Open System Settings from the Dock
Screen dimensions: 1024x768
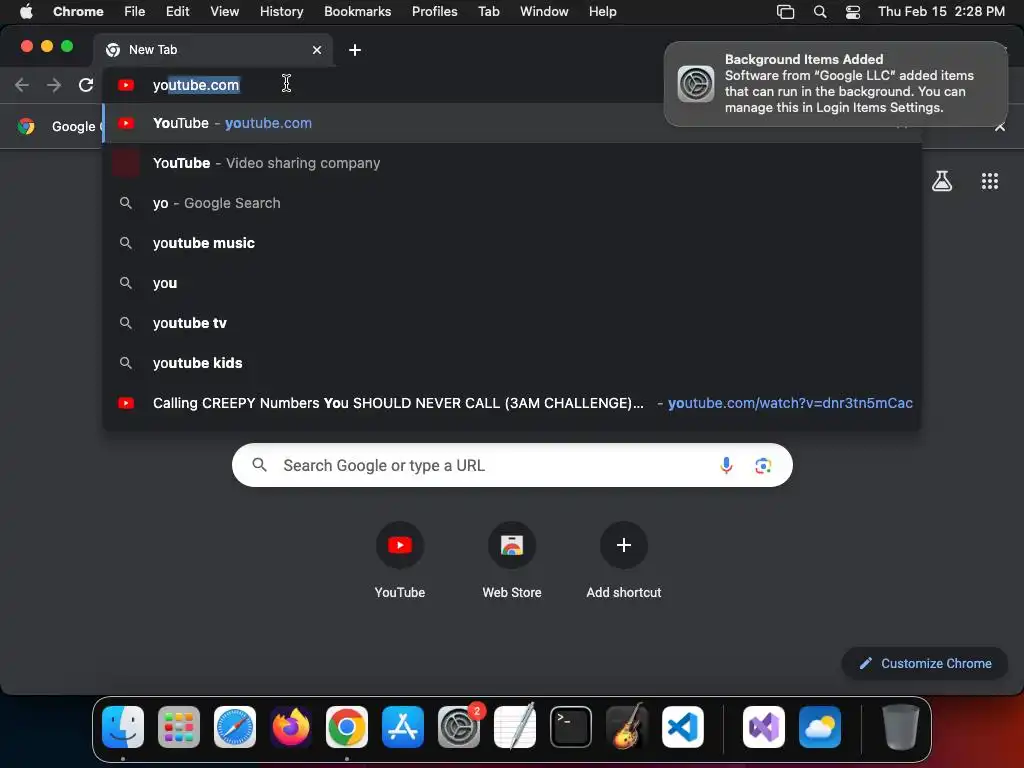(459, 727)
